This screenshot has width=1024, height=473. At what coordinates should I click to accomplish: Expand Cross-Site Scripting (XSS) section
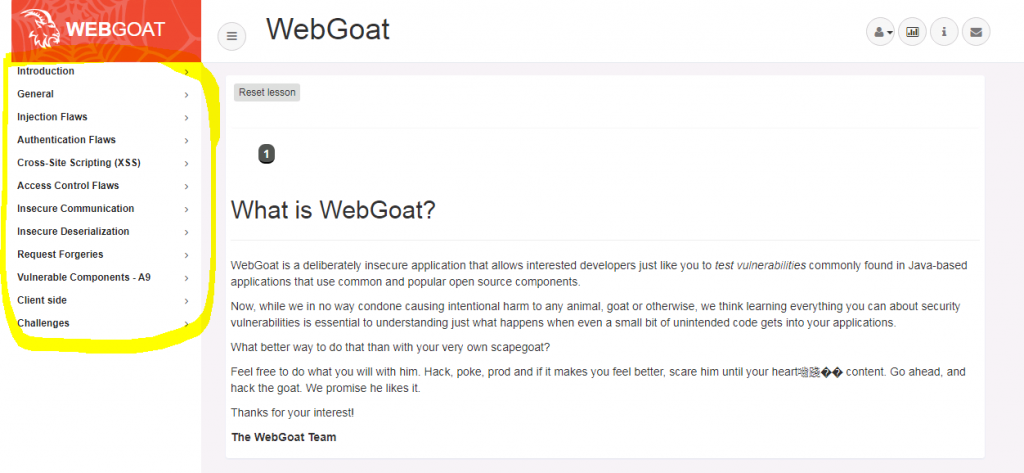tap(80, 163)
